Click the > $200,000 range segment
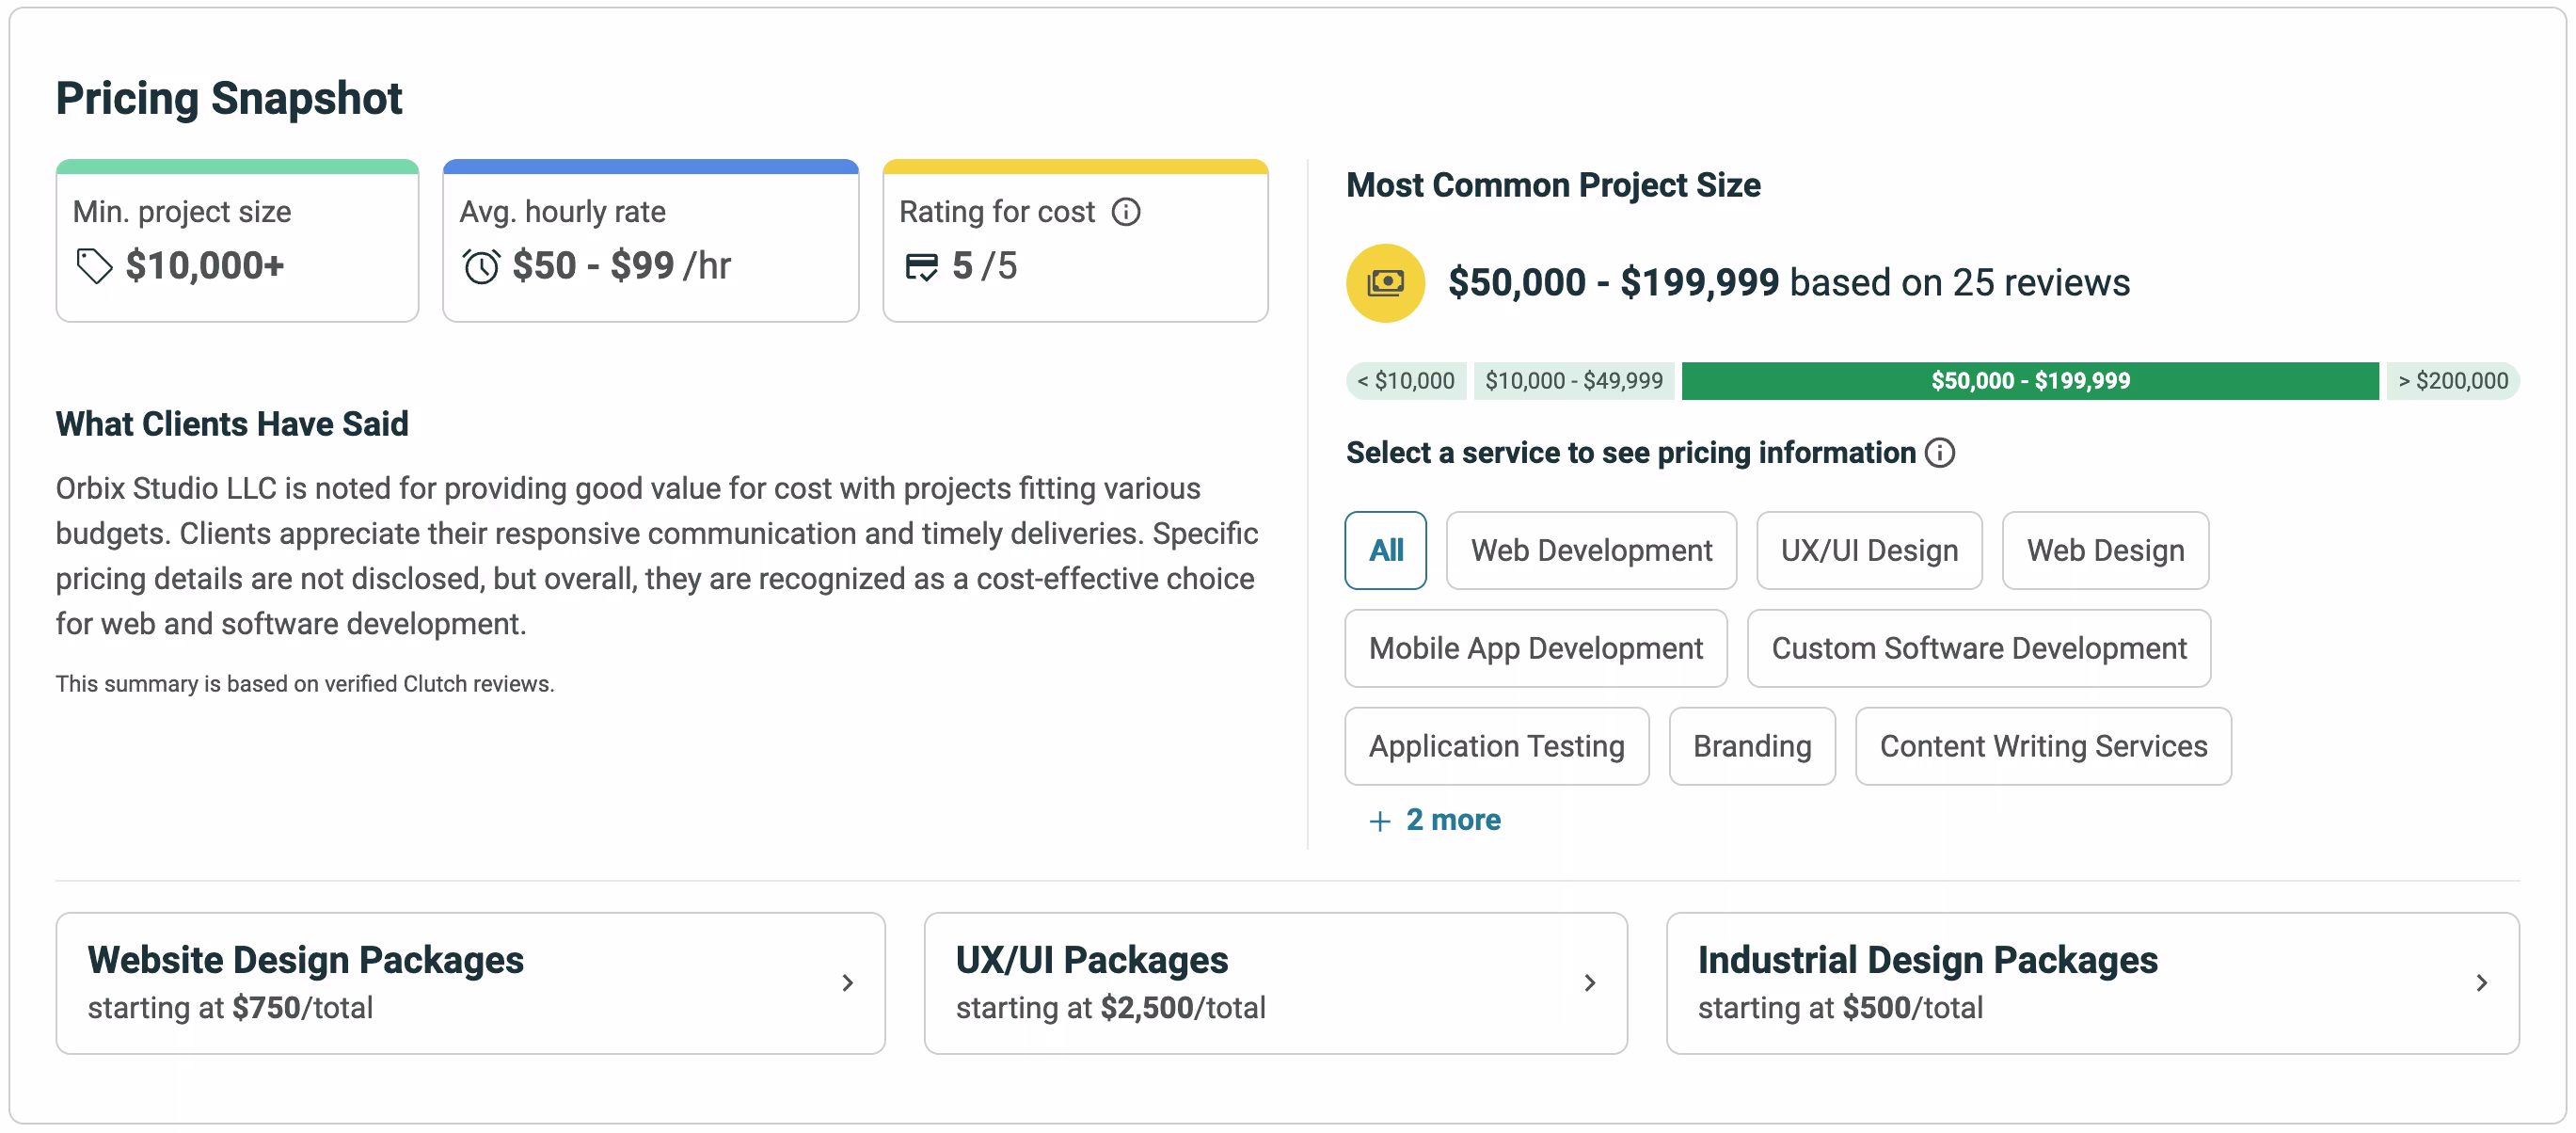This screenshot has height=1133, width=2576. (2453, 381)
